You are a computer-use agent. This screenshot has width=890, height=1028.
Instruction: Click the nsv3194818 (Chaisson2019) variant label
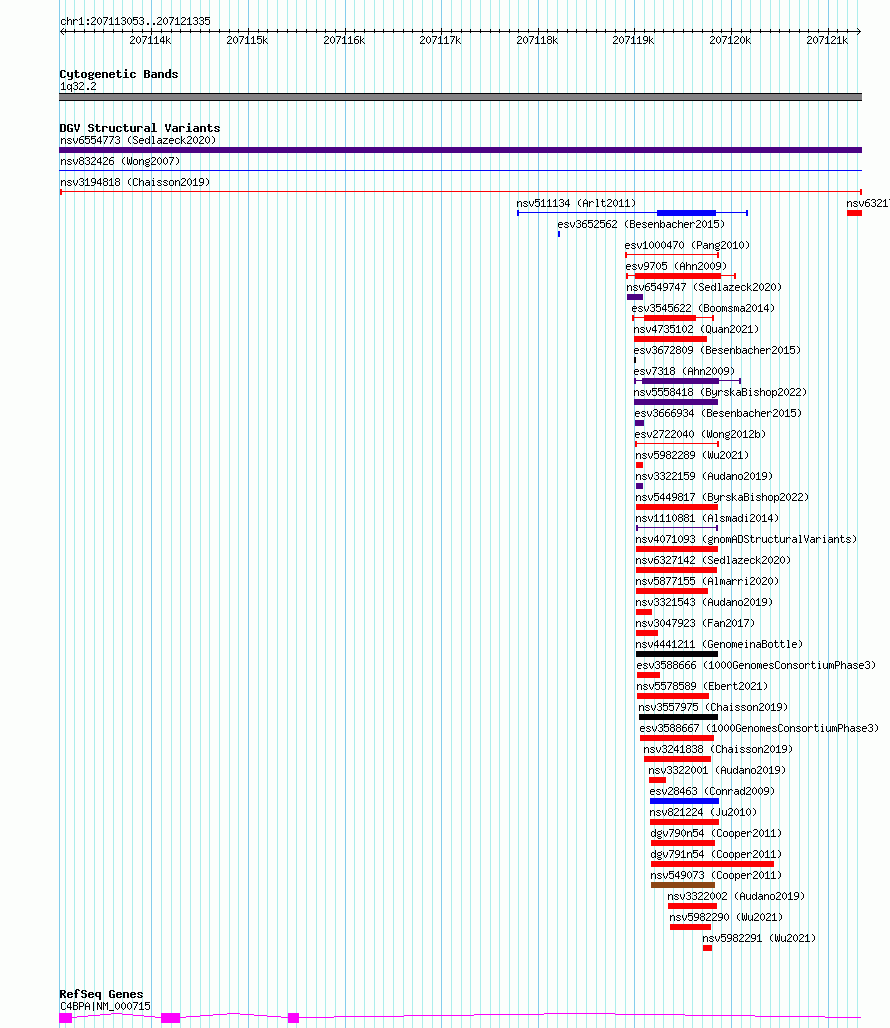click(x=135, y=182)
